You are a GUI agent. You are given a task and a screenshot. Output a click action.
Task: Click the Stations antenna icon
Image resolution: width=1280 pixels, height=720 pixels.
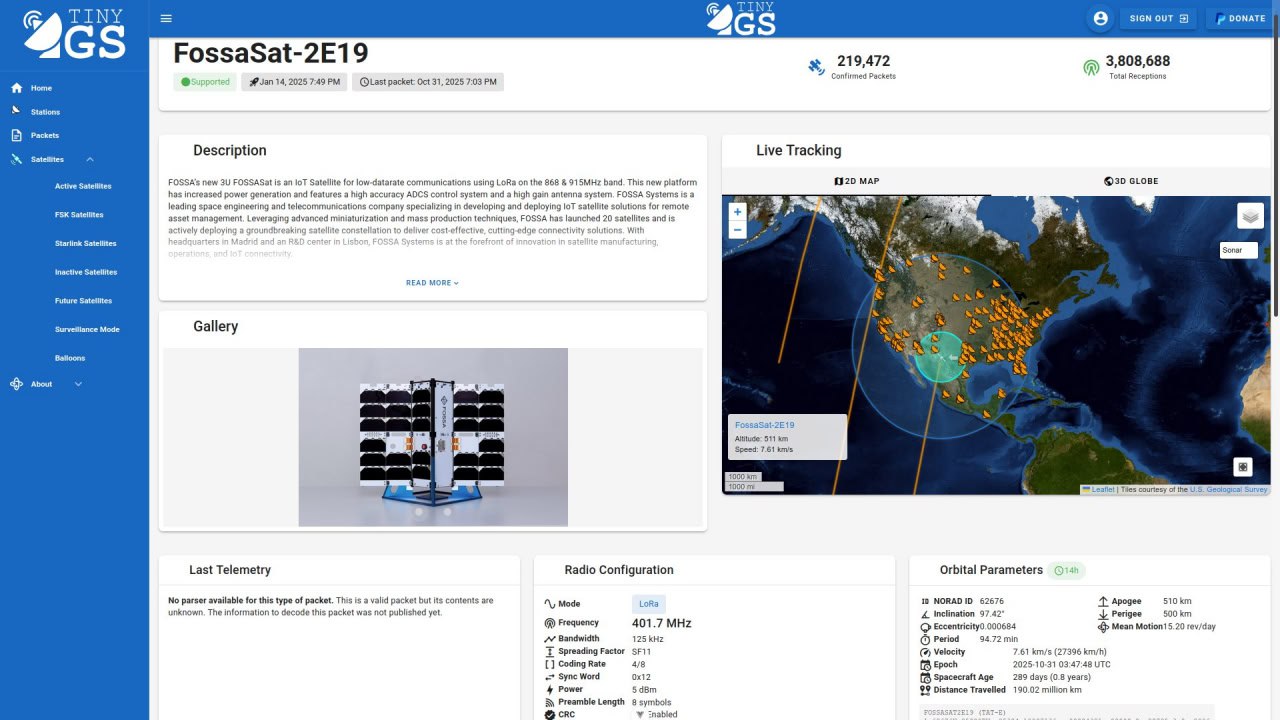(x=16, y=111)
